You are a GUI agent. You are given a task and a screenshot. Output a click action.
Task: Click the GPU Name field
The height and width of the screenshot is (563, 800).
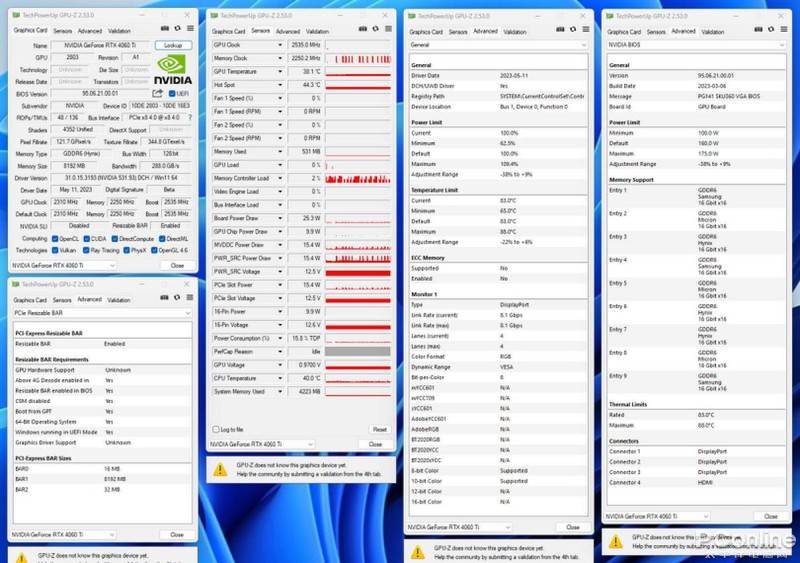pyautogui.click(x=101, y=45)
